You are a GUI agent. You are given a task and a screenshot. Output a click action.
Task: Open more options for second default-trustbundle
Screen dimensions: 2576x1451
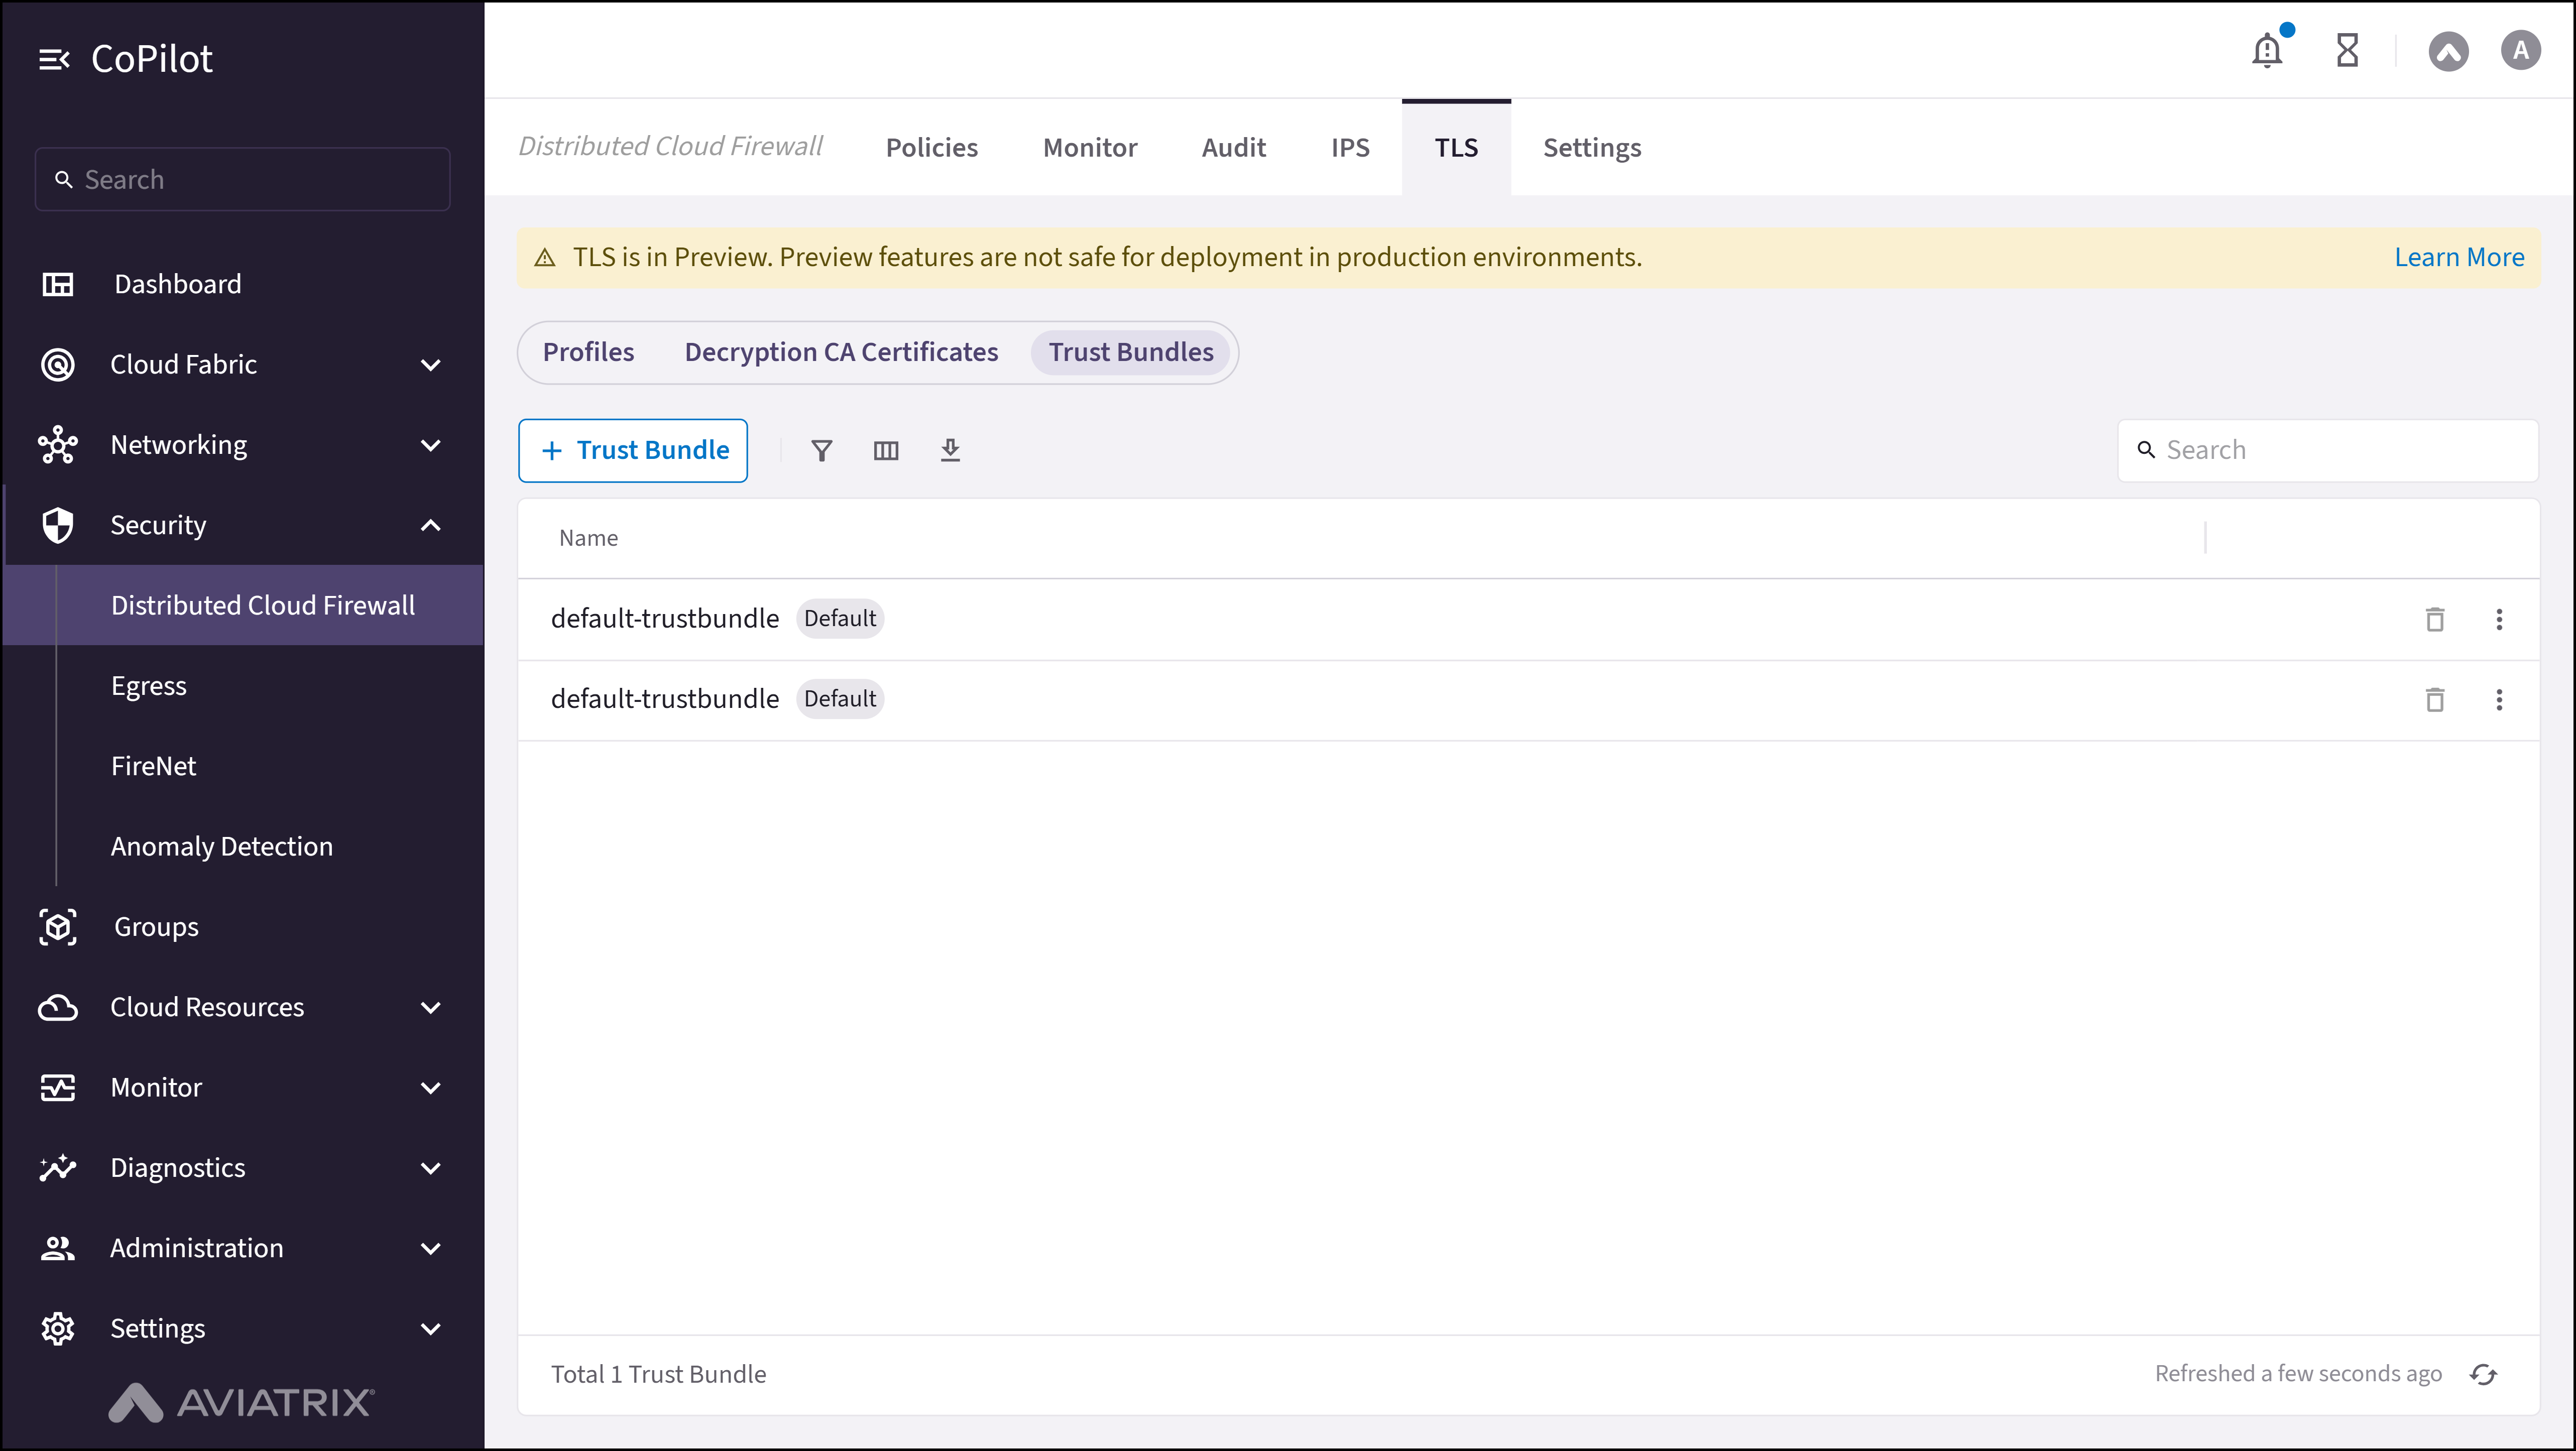[x=2499, y=700]
